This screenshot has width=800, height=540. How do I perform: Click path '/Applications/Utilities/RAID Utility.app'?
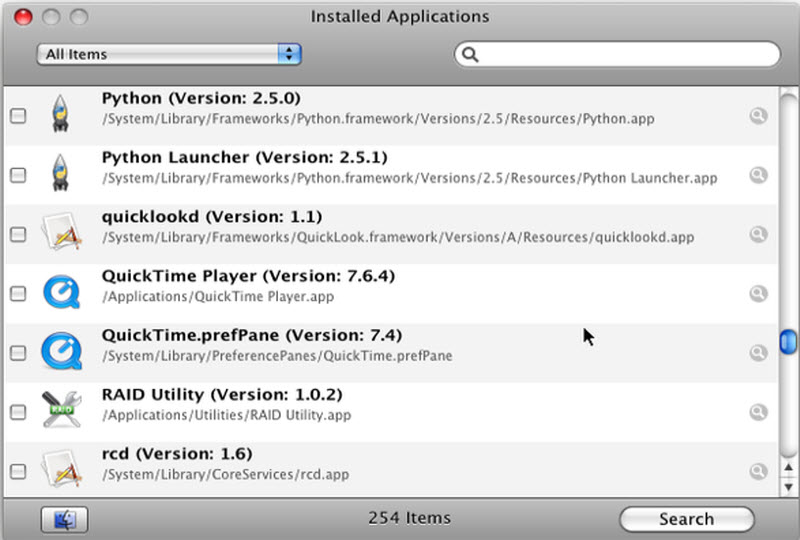tap(227, 415)
